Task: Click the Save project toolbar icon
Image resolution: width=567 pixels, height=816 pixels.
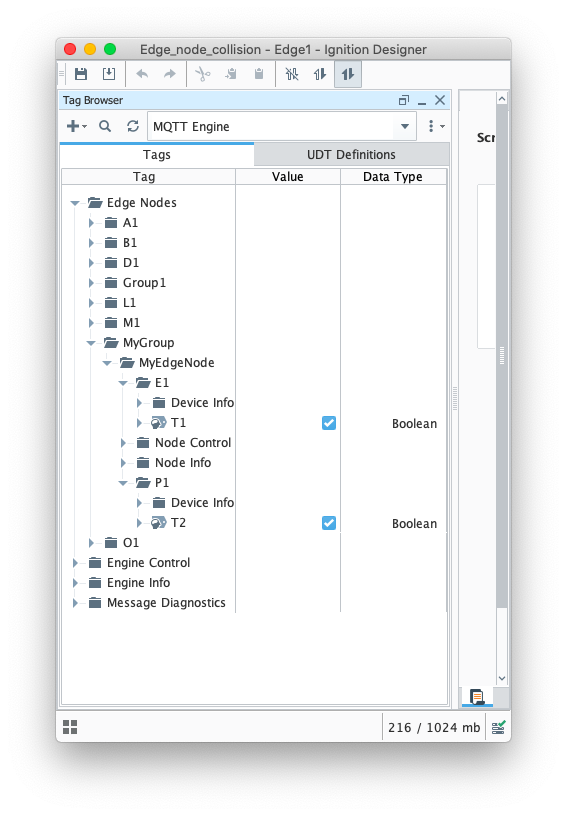Action: 81,74
